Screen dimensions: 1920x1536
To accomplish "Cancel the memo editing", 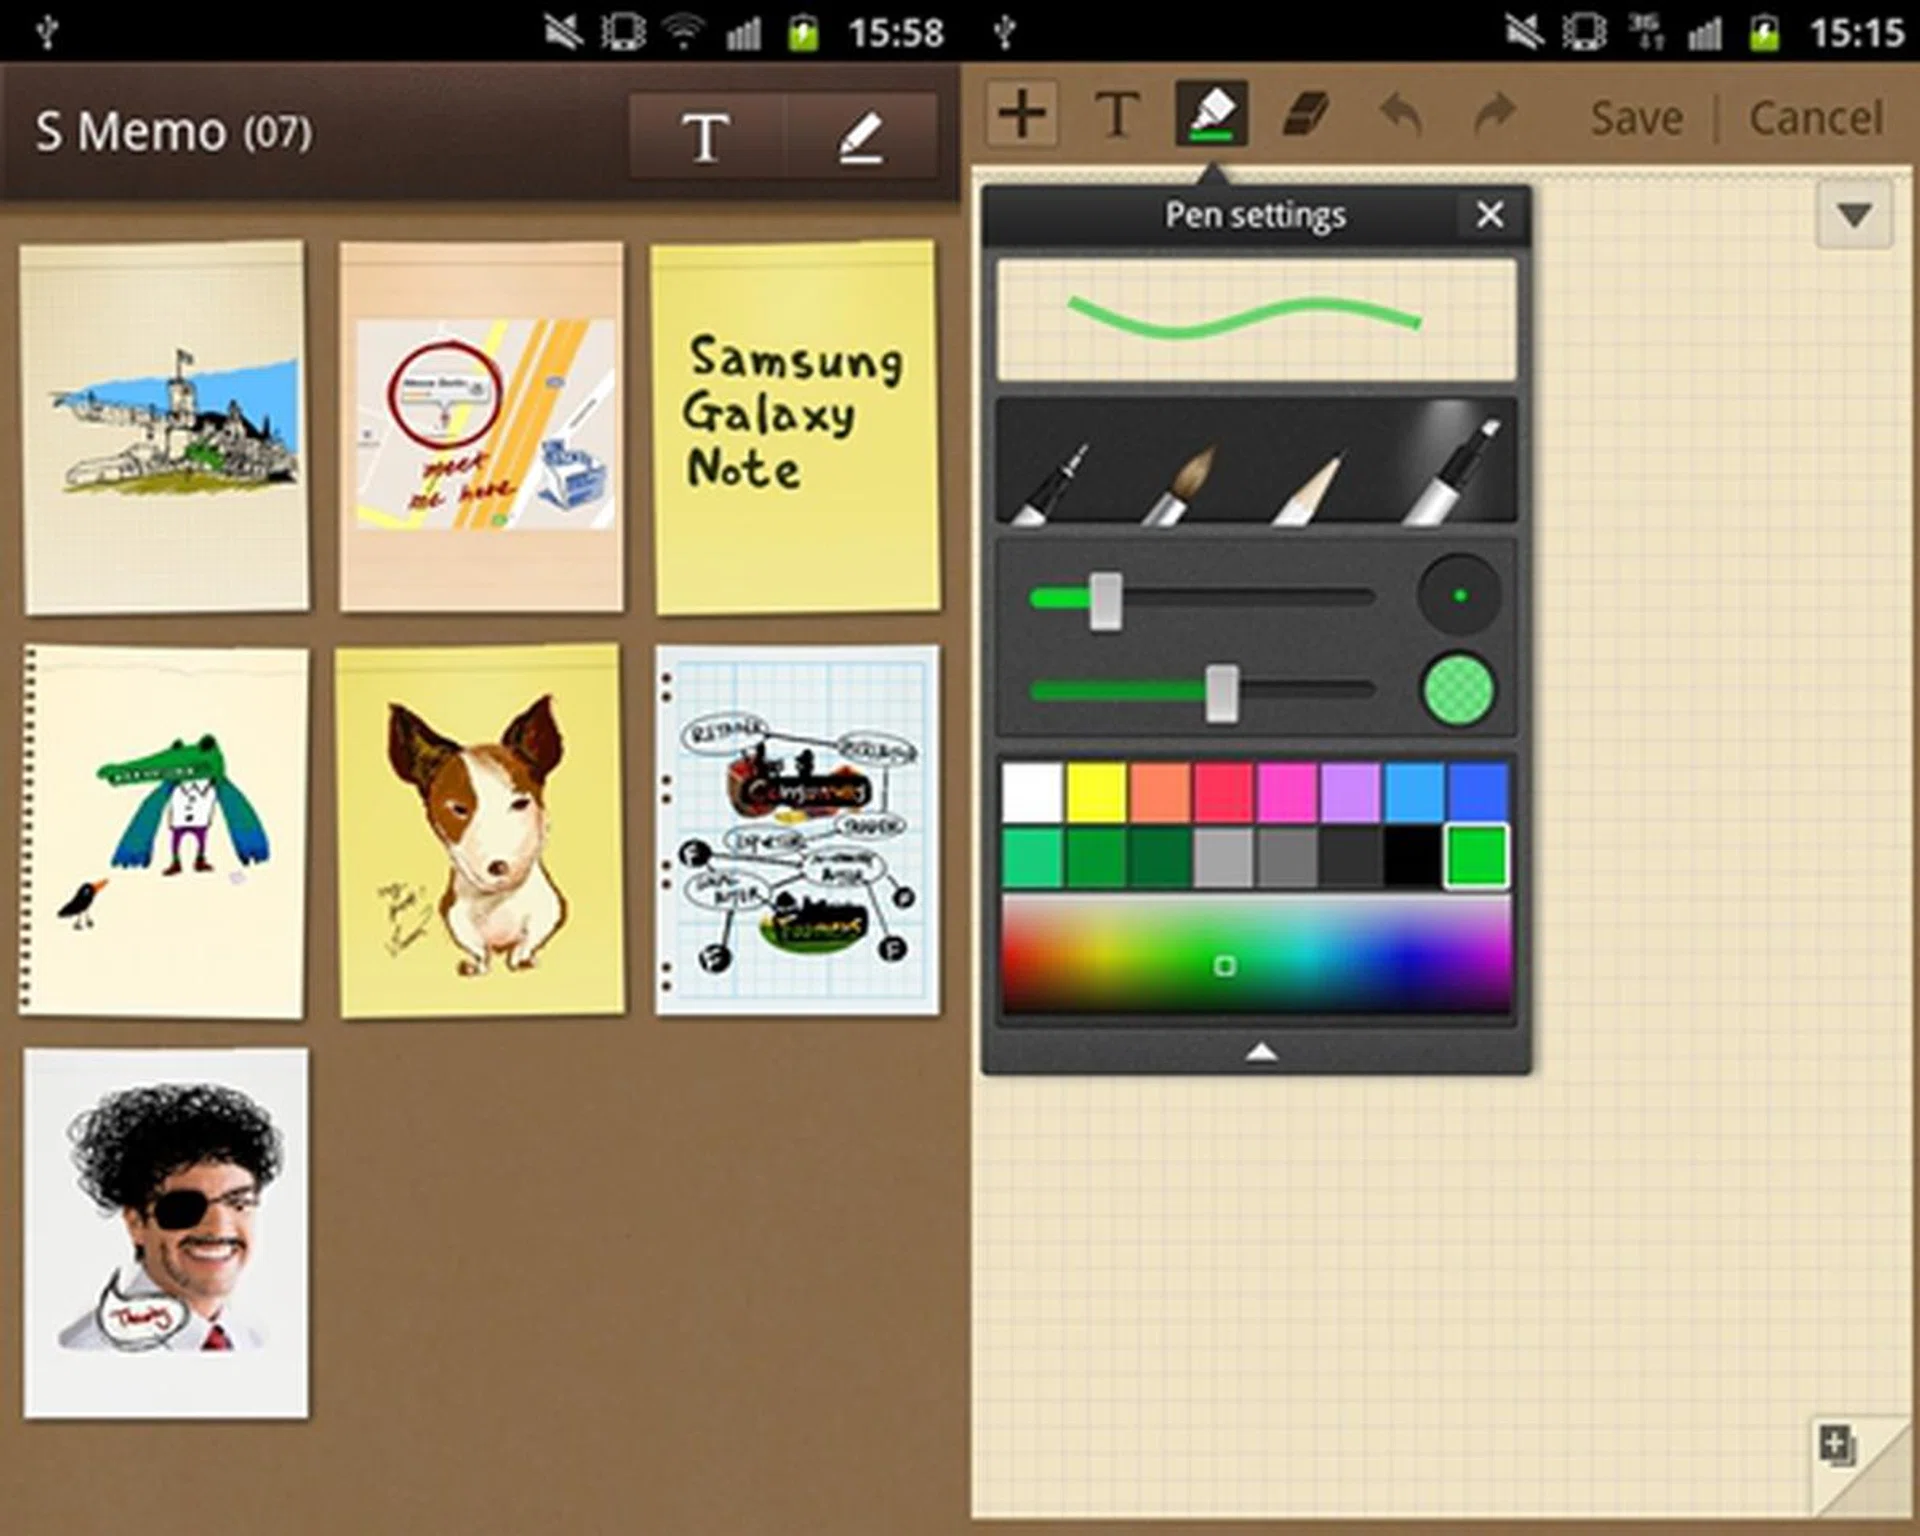I will [x=1815, y=118].
